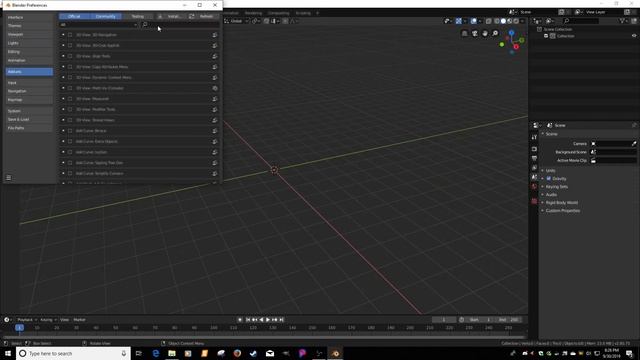Viewport: 640px width, 360px height.
Task: Click the red X axis on navigation gizmo
Action: (516, 47)
